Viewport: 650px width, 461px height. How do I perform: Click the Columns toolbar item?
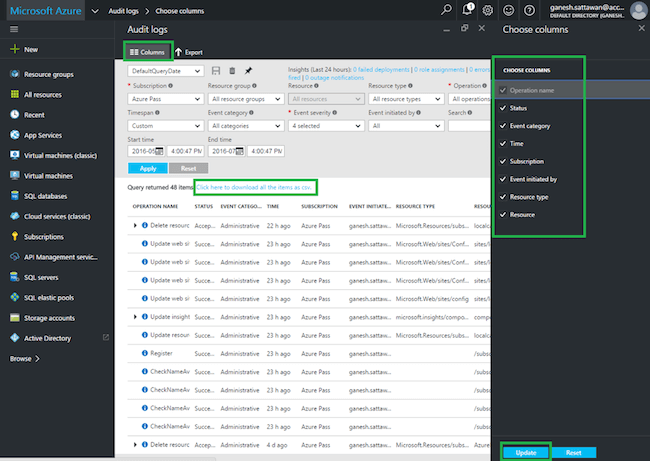pyautogui.click(x=146, y=51)
